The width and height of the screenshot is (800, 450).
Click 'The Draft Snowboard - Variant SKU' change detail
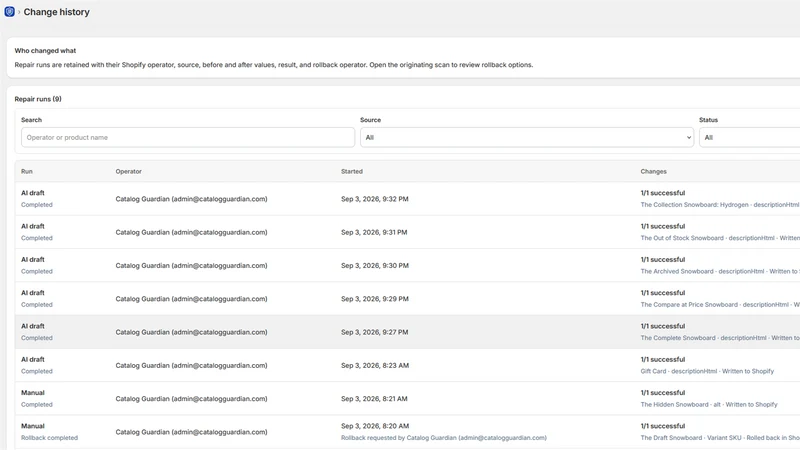[x=720, y=438]
